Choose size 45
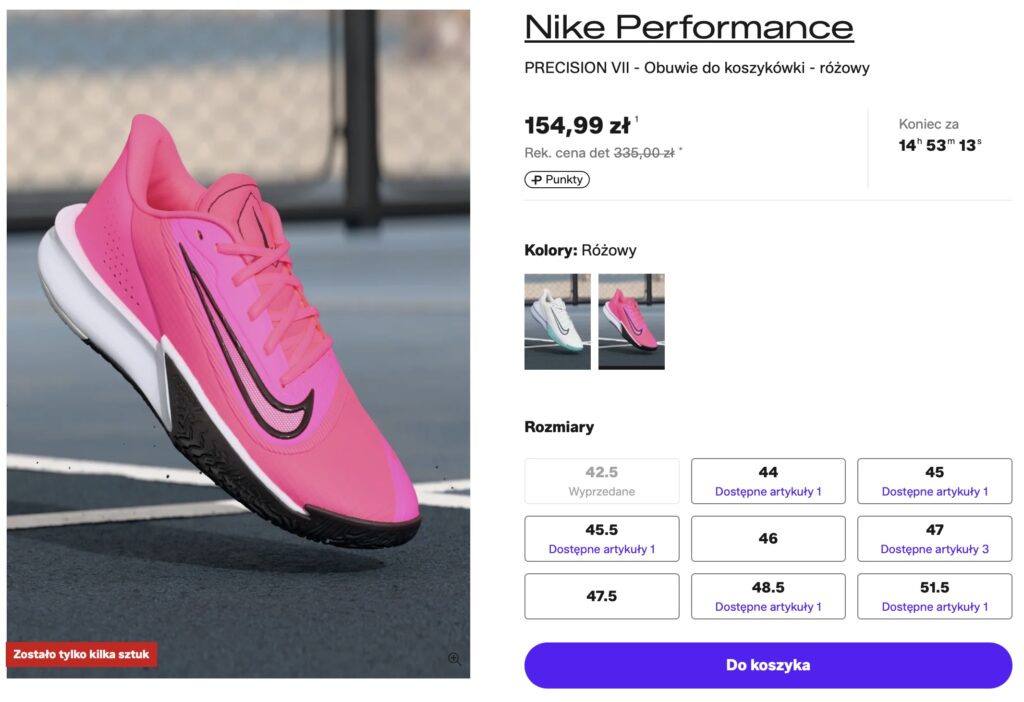This screenshot has height=702, width=1024. (x=934, y=481)
